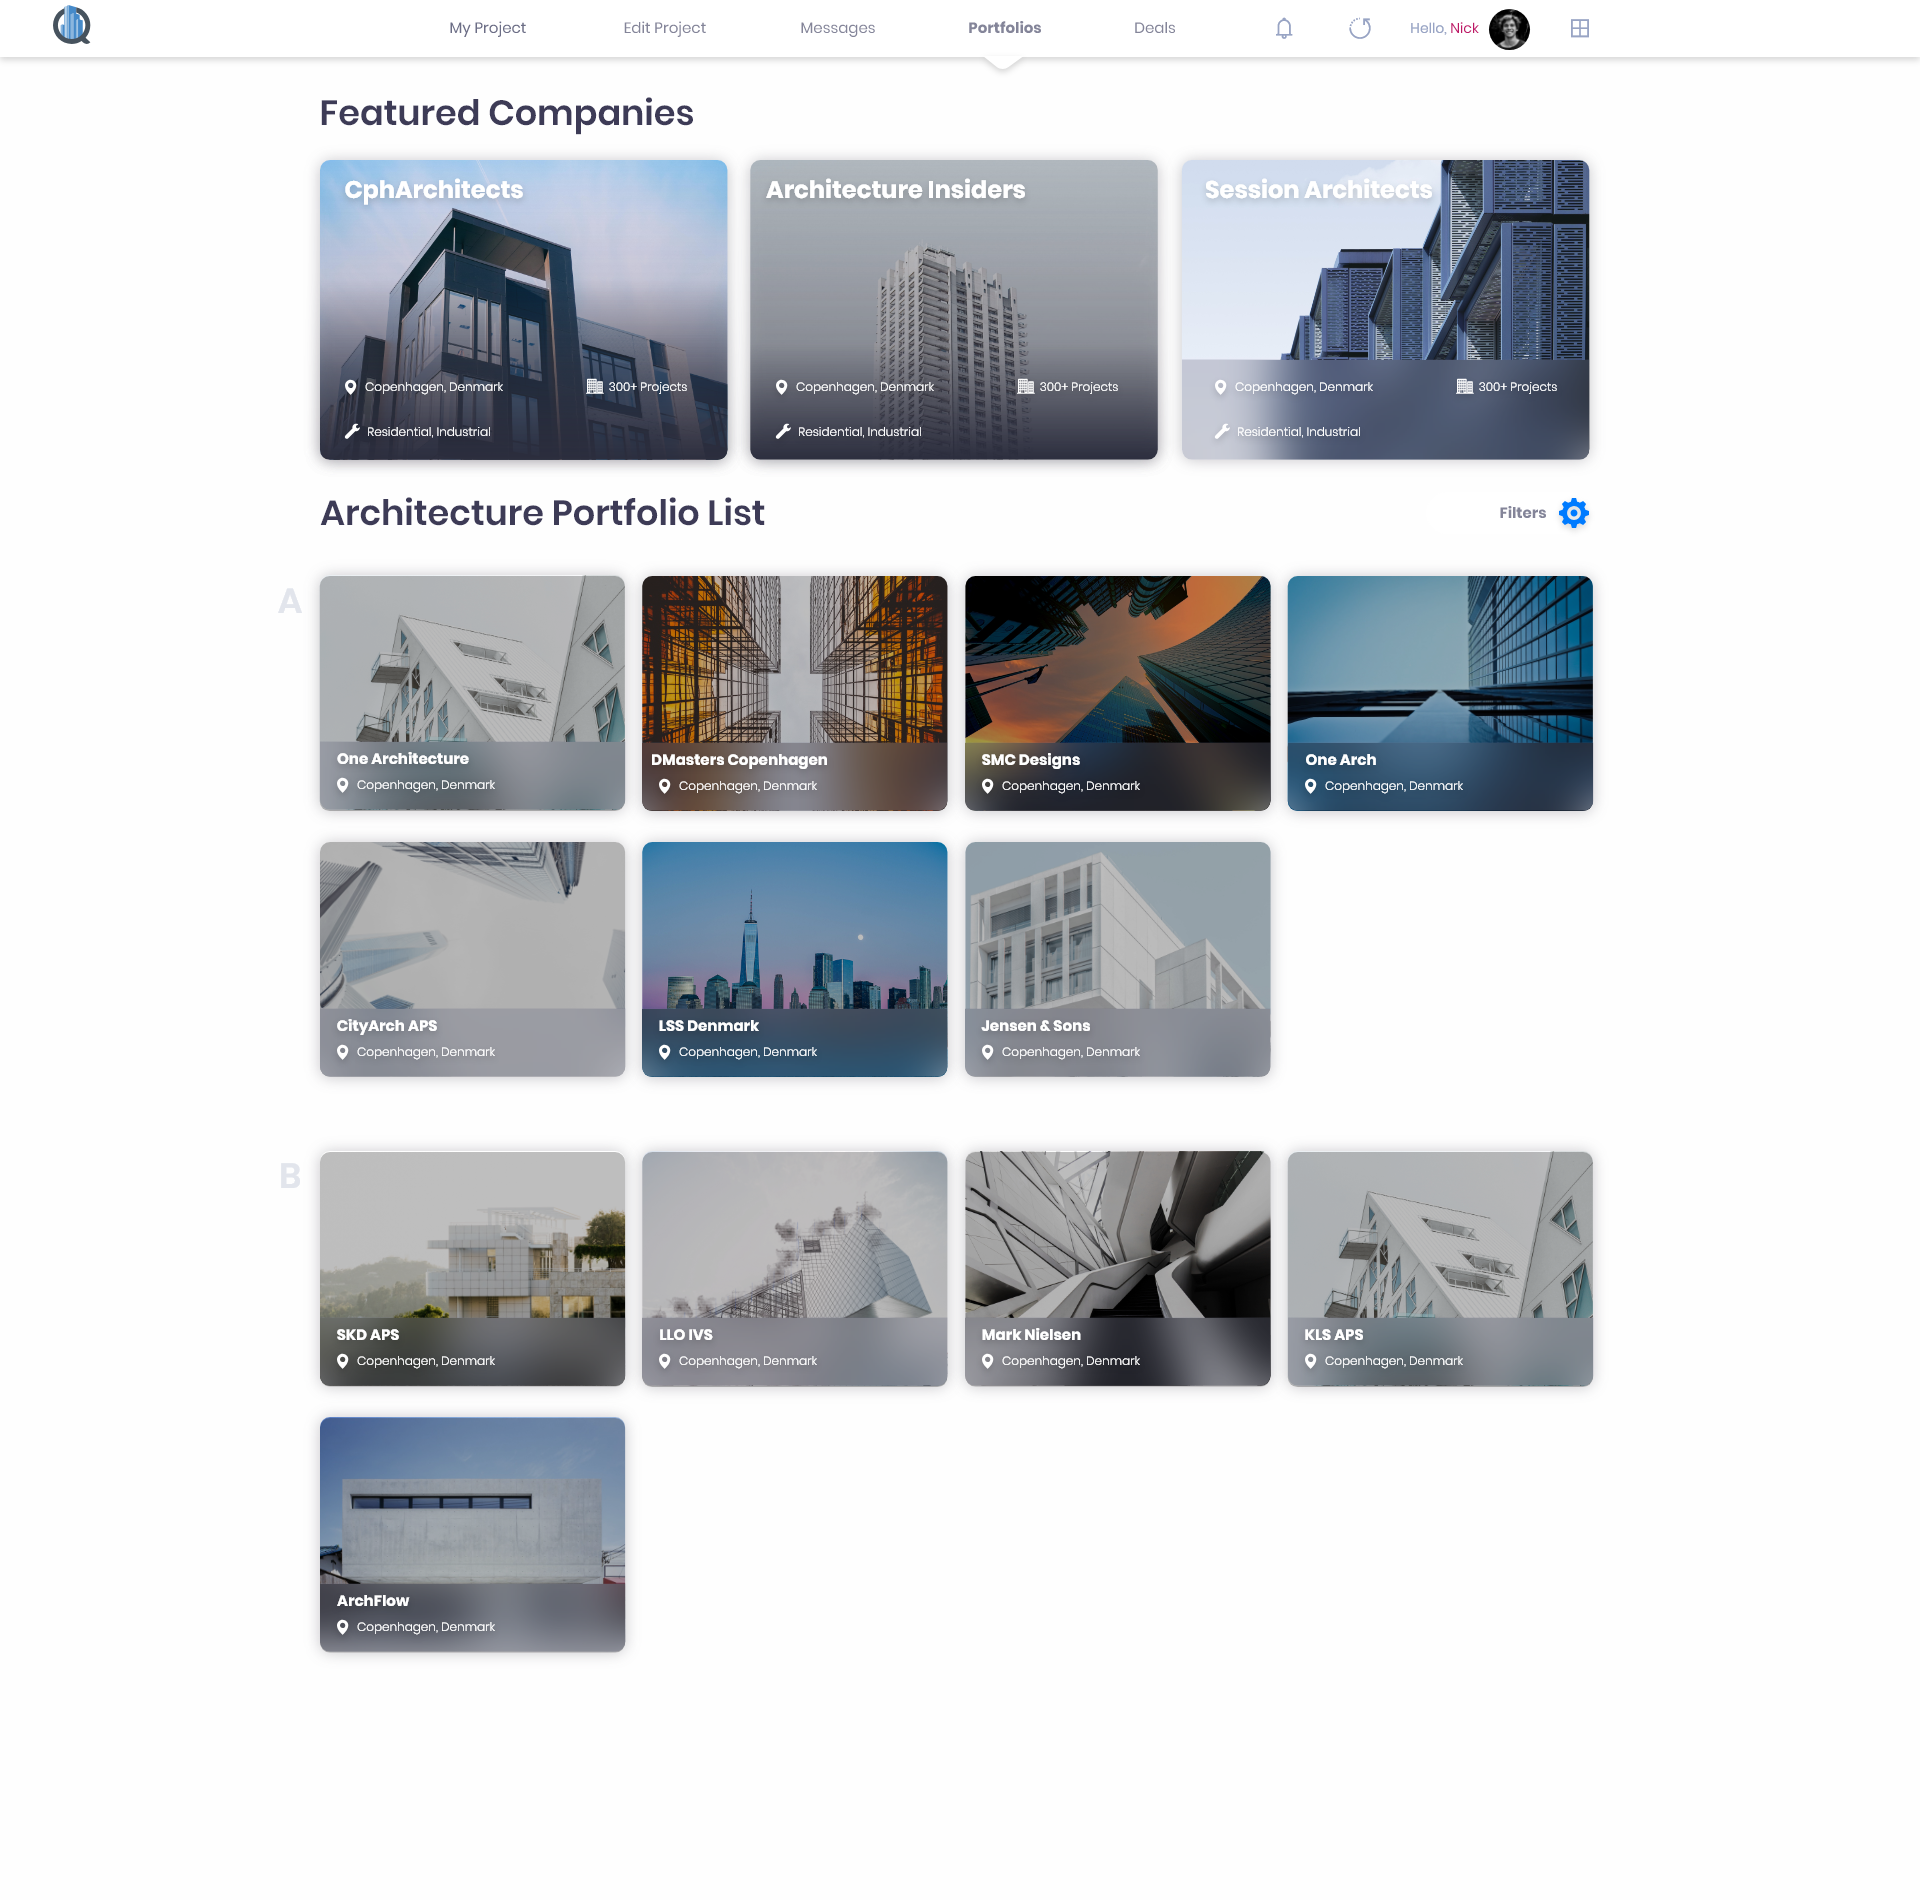Click Session Architects wrench icon
This screenshot has height=1900, width=1920.
(x=1221, y=432)
